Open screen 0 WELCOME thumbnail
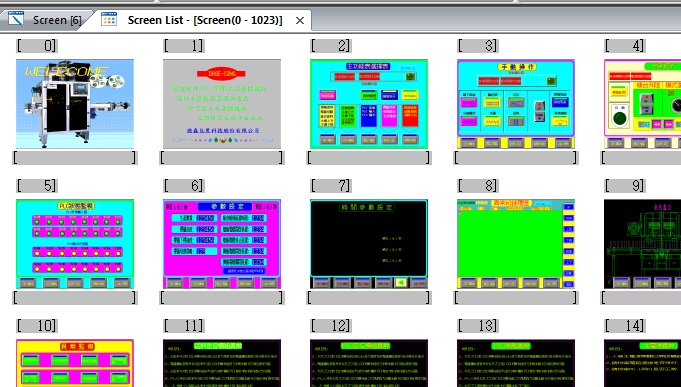The image size is (681, 387). click(75, 104)
